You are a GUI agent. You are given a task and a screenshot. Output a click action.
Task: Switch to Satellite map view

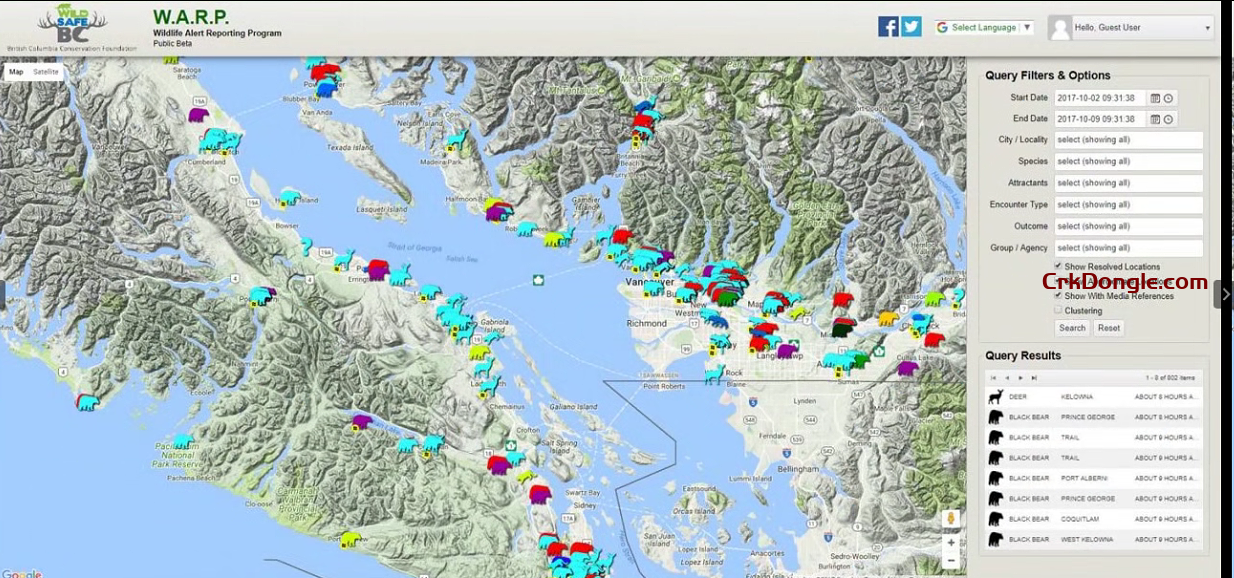pos(46,72)
